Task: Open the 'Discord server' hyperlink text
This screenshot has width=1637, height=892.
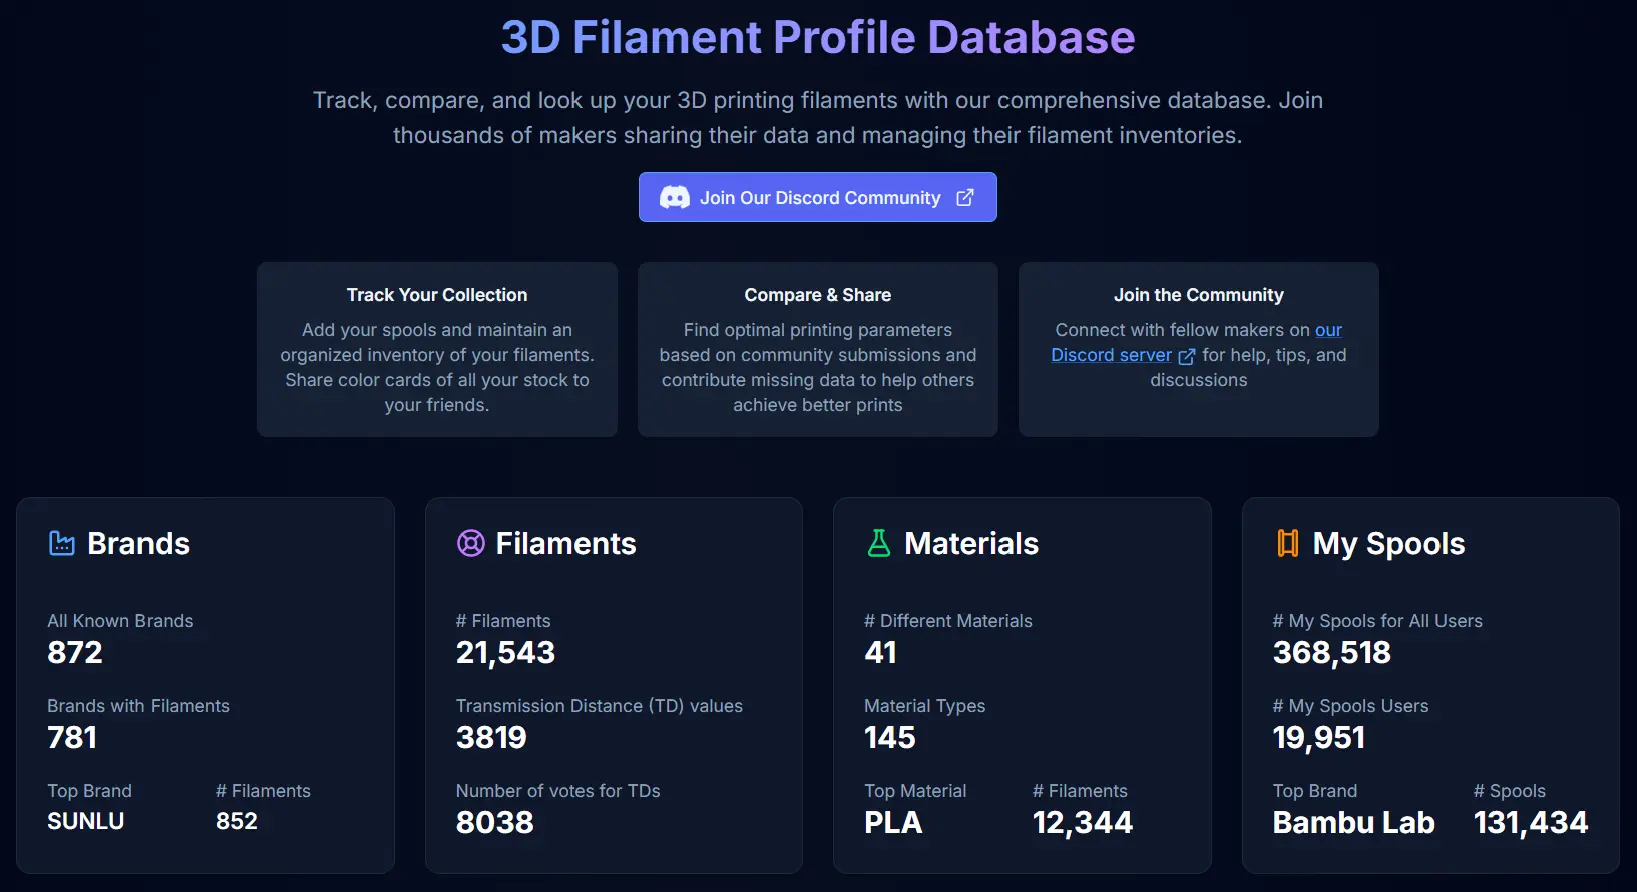Action: click(x=1111, y=355)
